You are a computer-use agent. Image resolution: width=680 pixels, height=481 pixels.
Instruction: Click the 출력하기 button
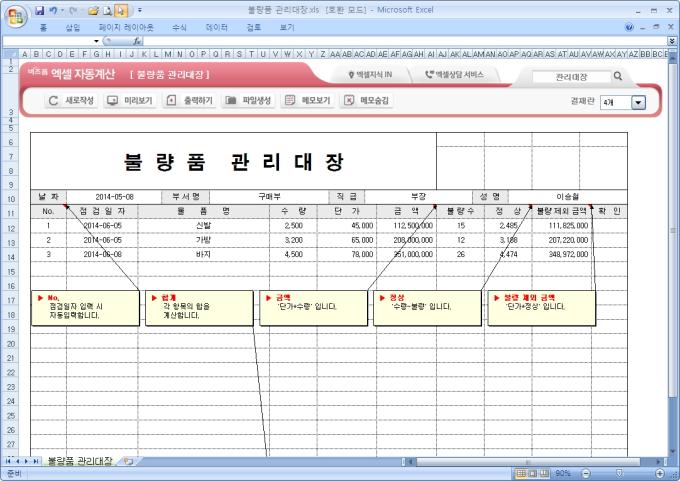(x=190, y=101)
